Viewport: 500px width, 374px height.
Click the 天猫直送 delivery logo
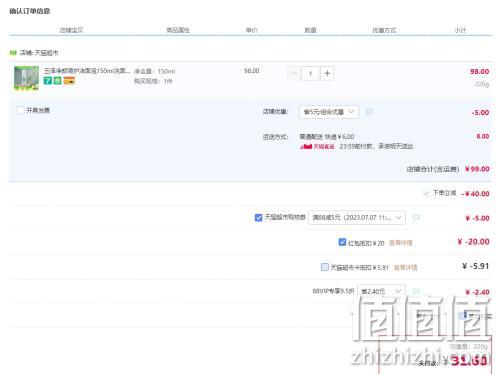coord(317,146)
